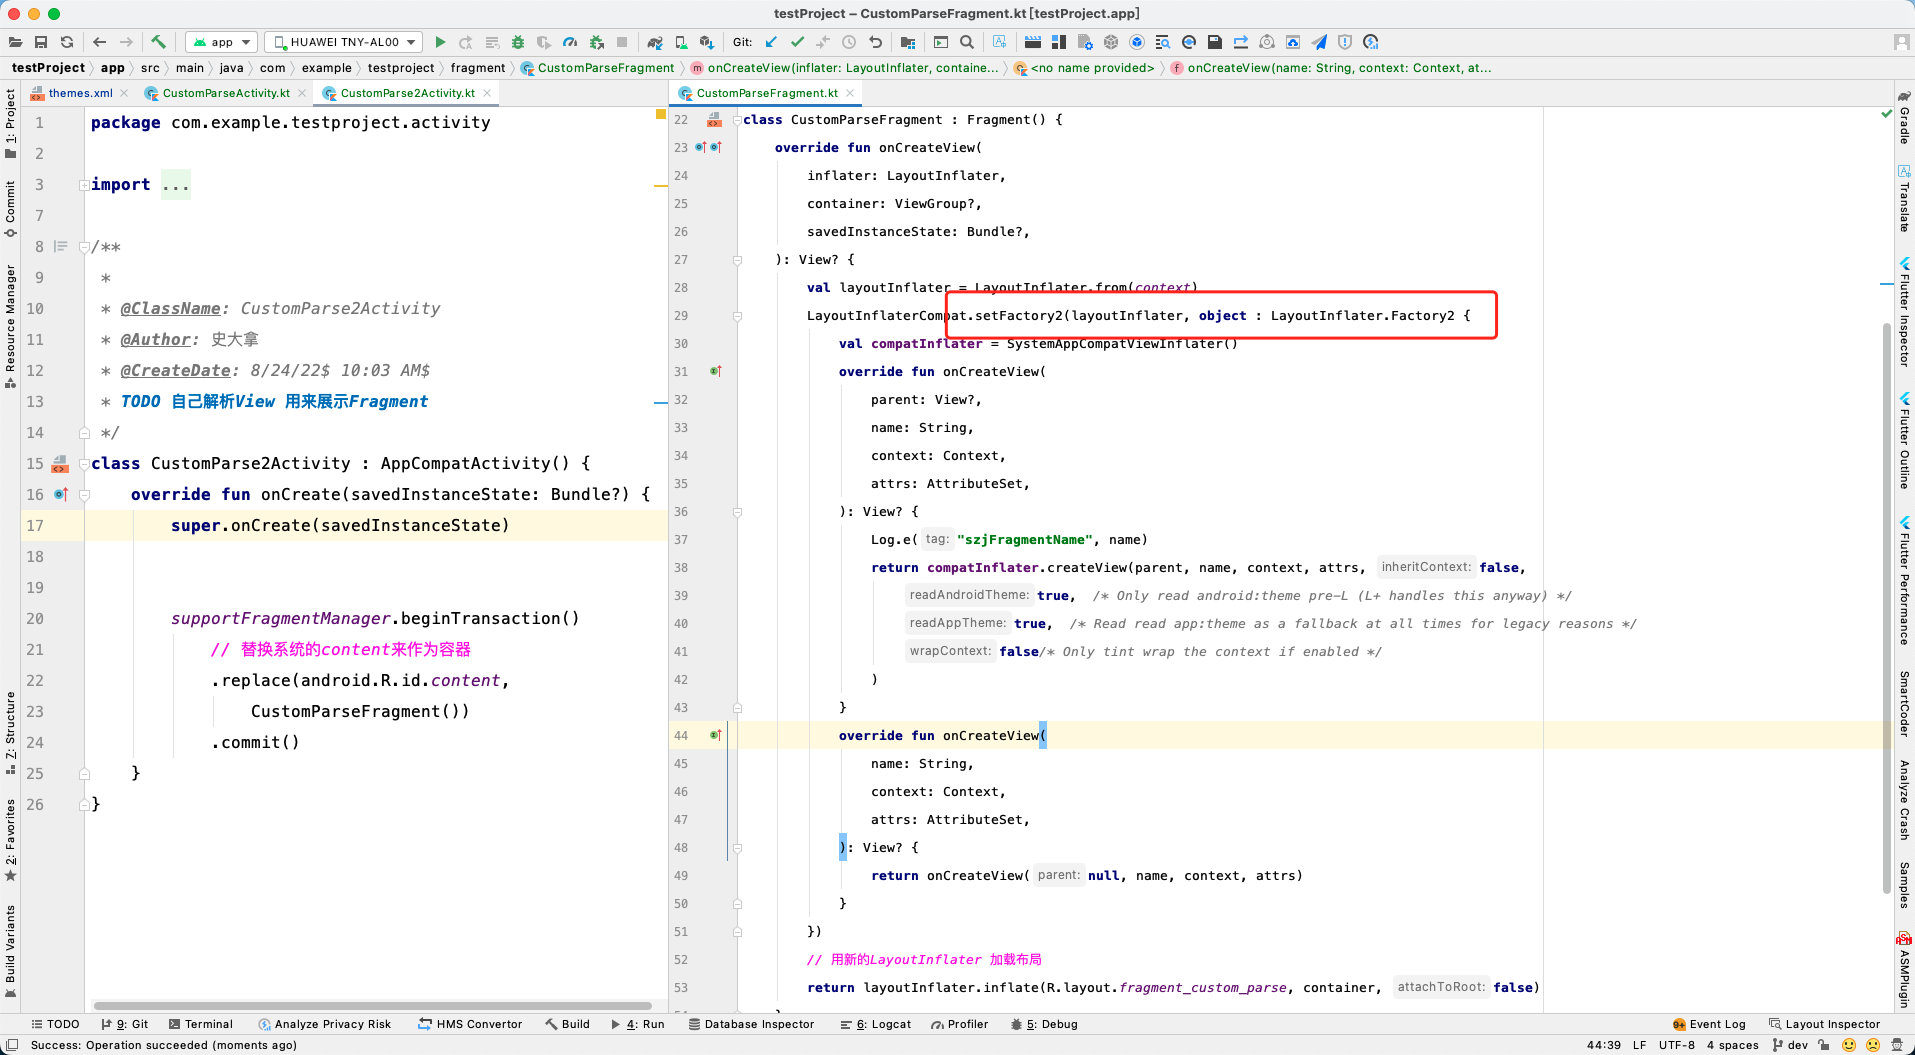
Task: Collapse the CustomParse2Activity class fold marker
Action: [84, 464]
